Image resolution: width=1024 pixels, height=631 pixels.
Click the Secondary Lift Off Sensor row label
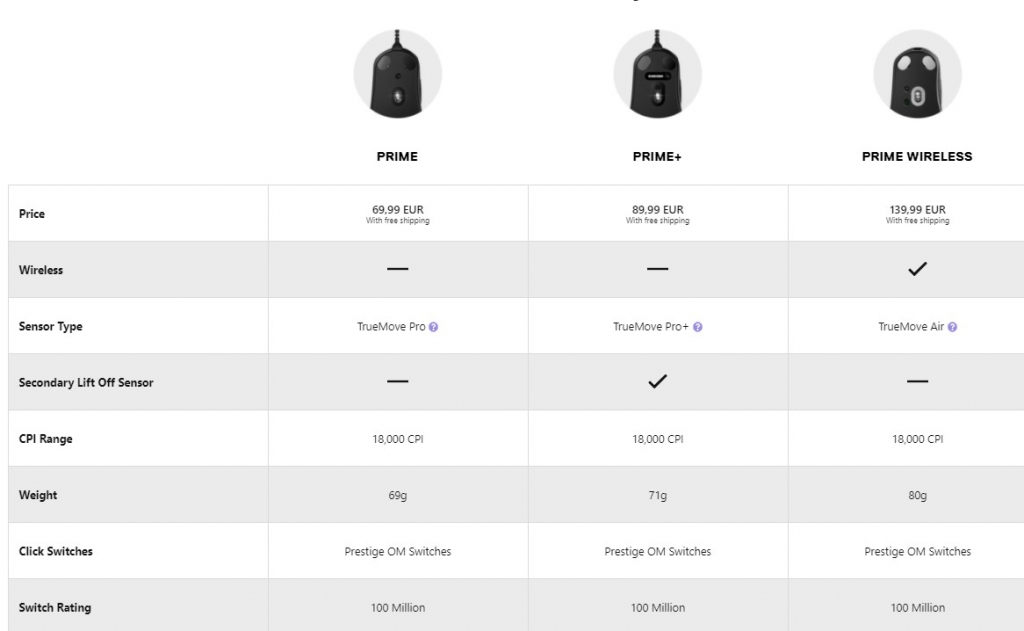coord(86,383)
